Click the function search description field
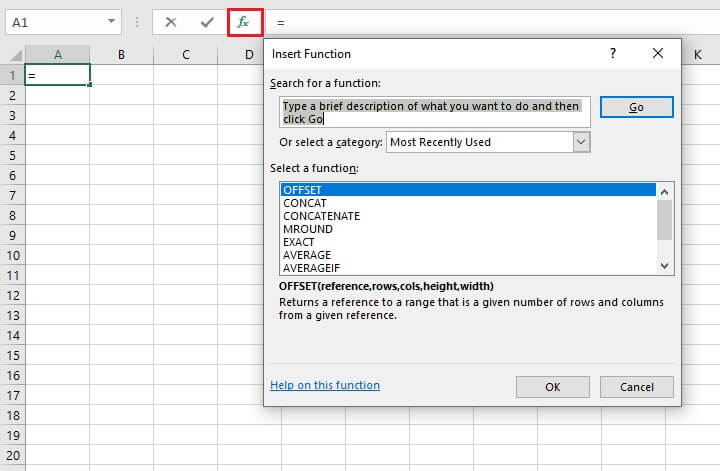Viewport: 720px width, 471px height. pyautogui.click(x=435, y=112)
